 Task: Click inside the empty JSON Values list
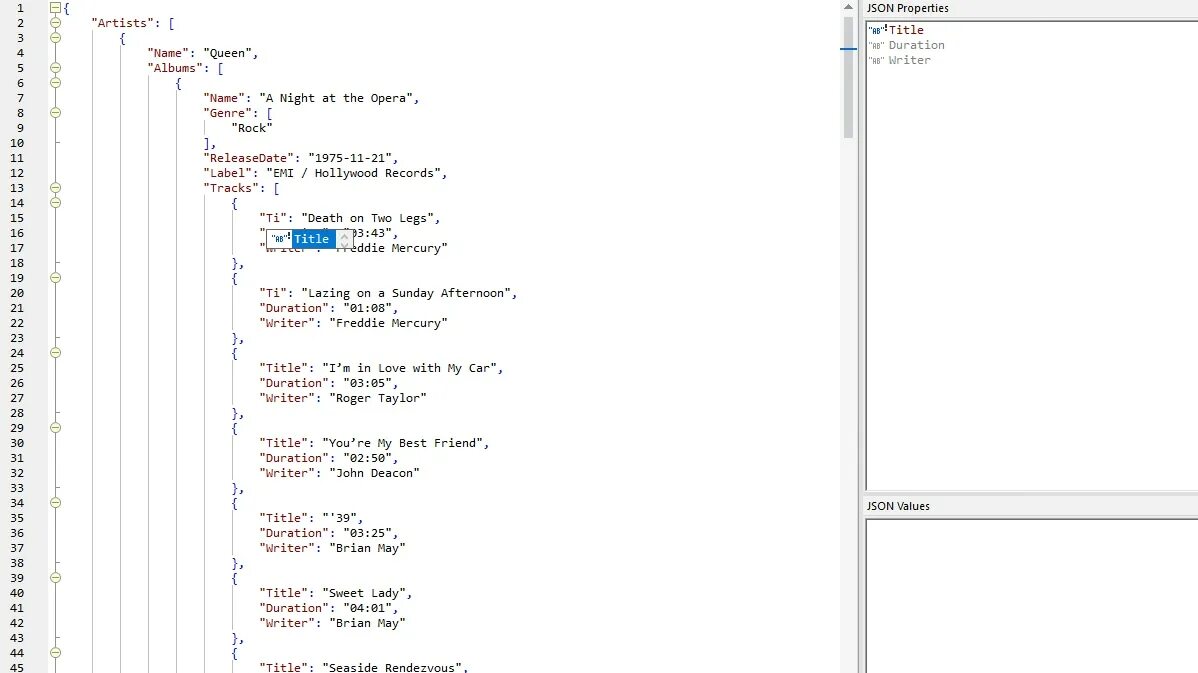coord(1032,597)
